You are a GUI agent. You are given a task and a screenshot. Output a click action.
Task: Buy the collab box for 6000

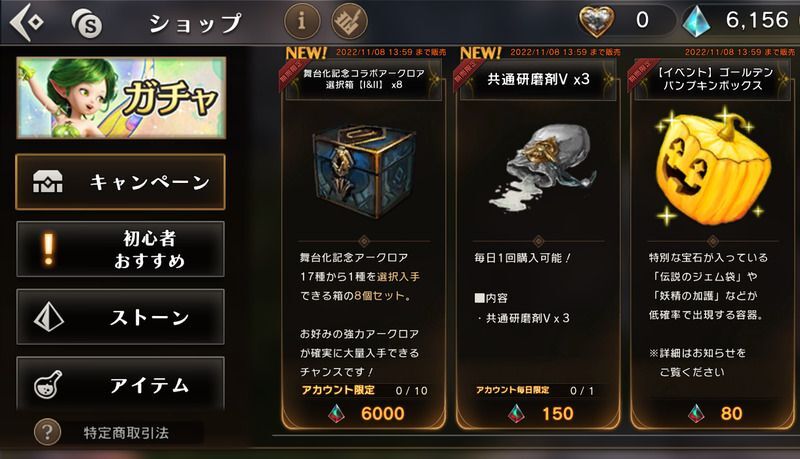(x=364, y=414)
